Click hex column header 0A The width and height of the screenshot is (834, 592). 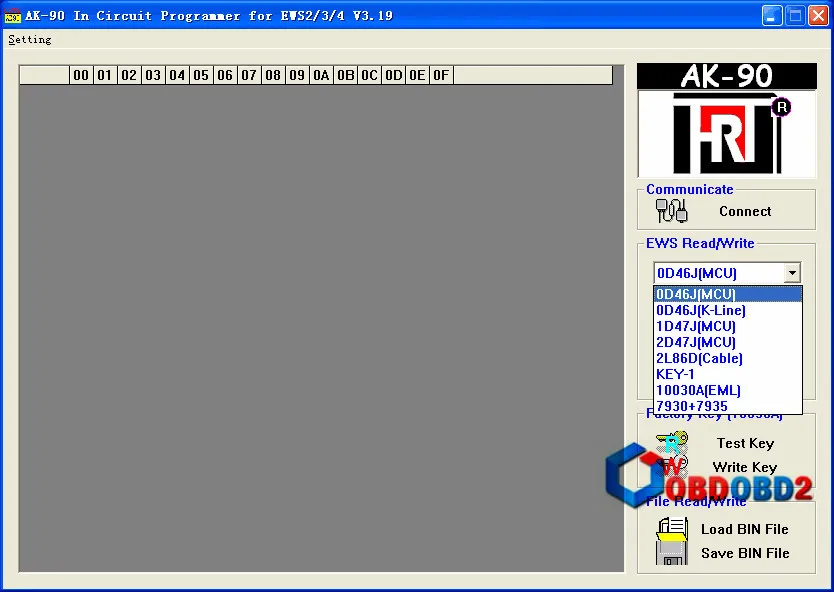[321, 75]
